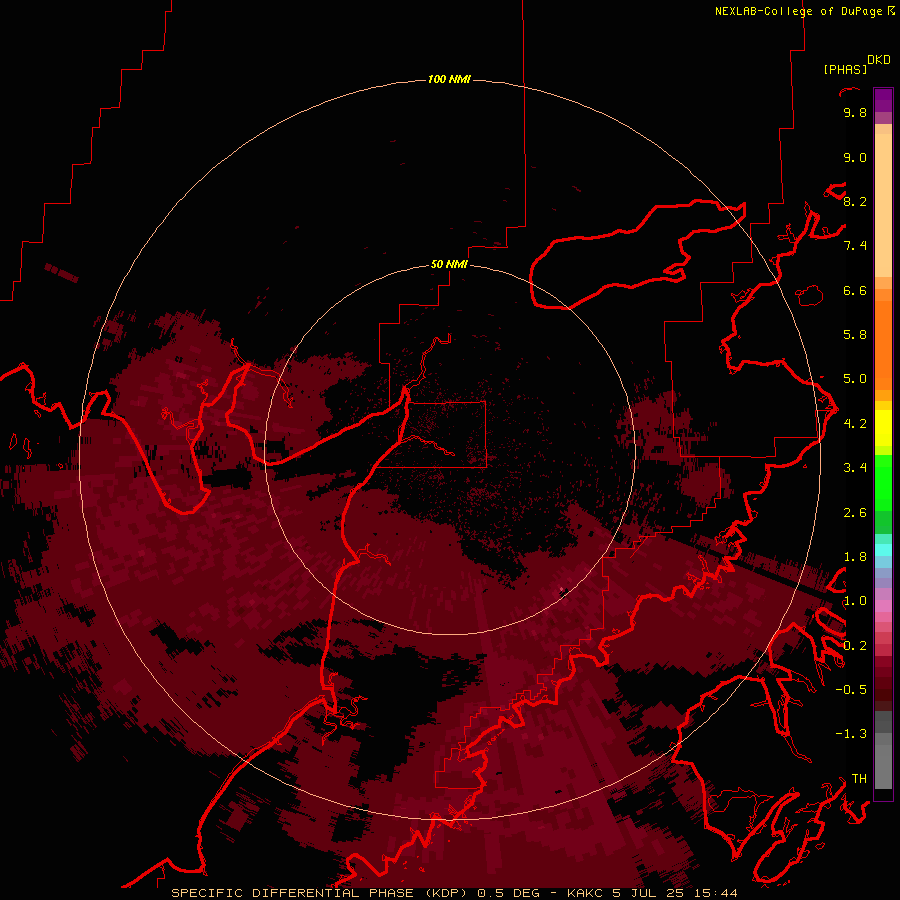This screenshot has height=900, width=900.
Task: Click the Specific Differential Phase KAKC caption
Action: click(x=455, y=893)
